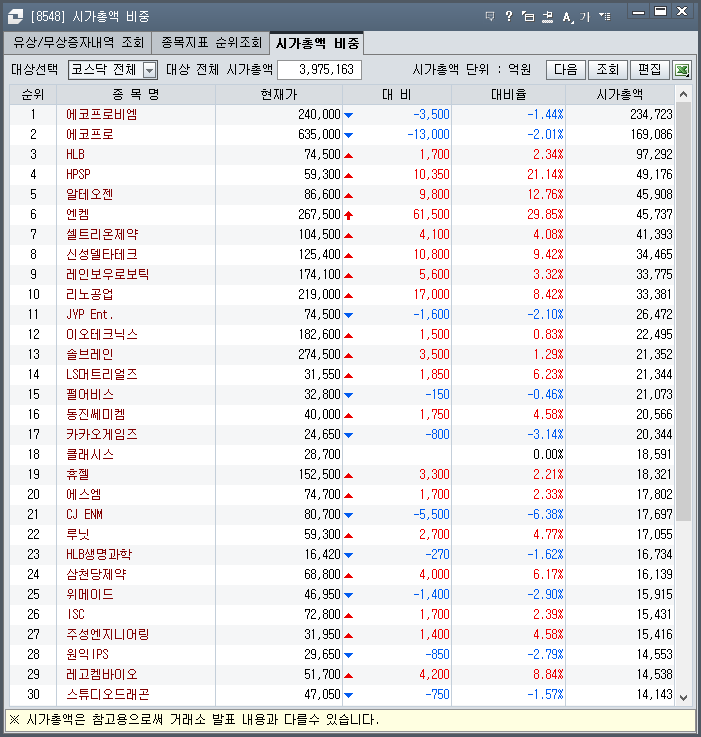Select stock HPSP
This screenshot has height=737, width=701.
tap(78, 174)
